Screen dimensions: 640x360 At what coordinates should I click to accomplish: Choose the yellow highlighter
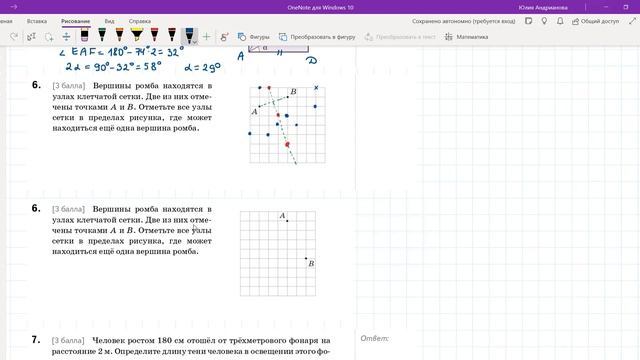point(137,36)
